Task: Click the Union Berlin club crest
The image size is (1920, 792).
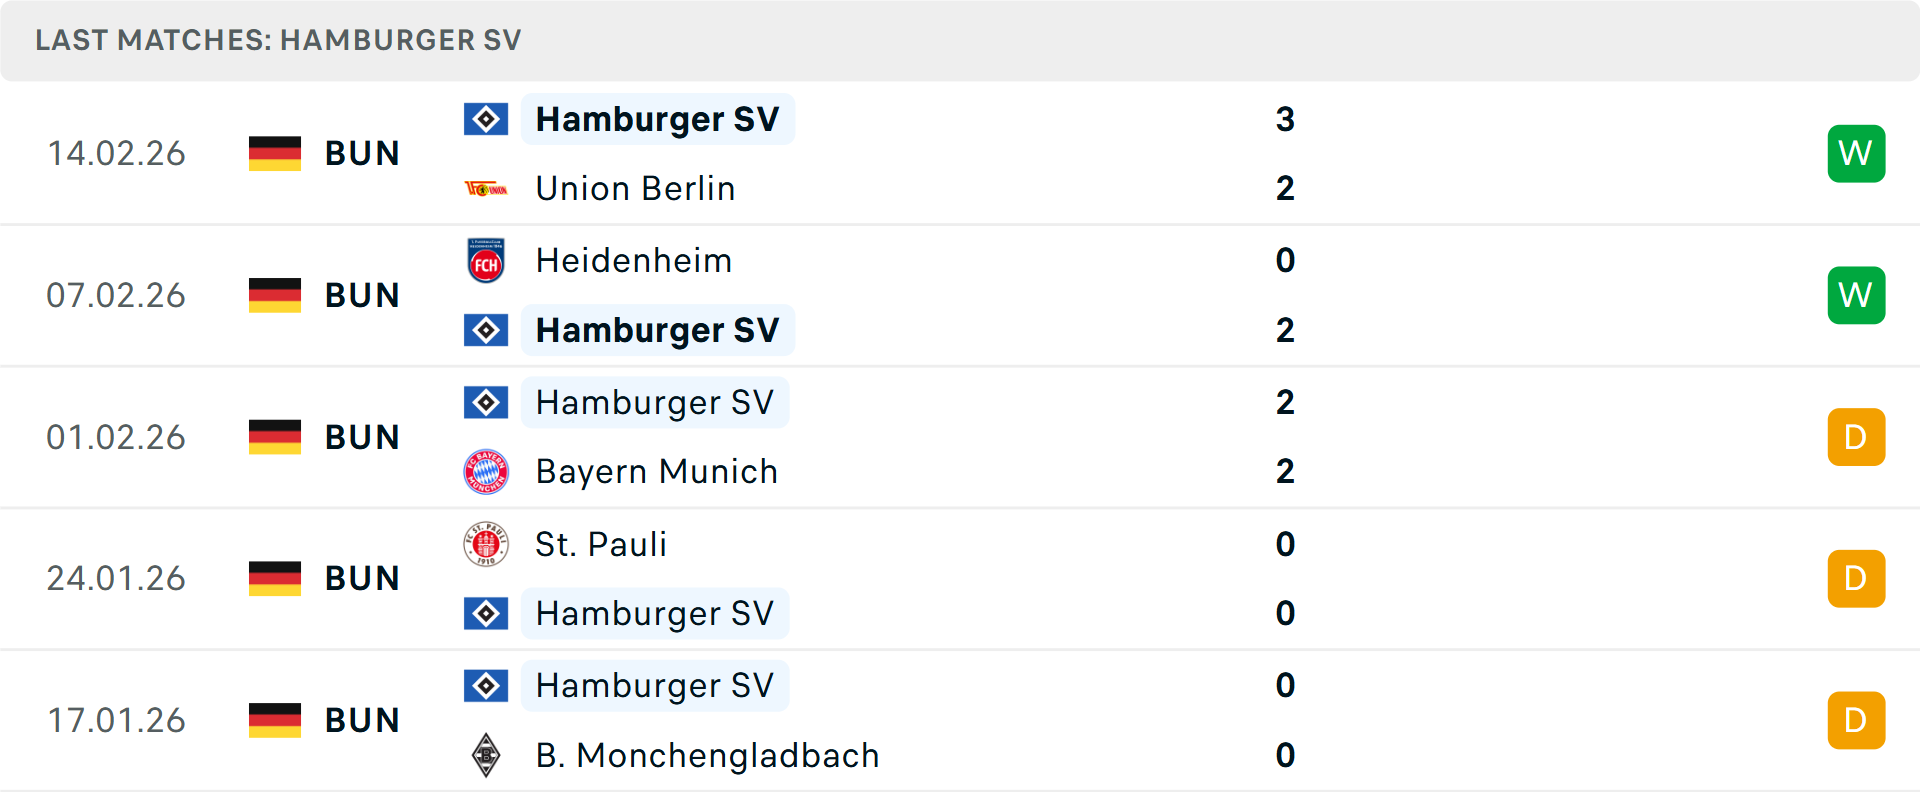Action: tap(486, 189)
